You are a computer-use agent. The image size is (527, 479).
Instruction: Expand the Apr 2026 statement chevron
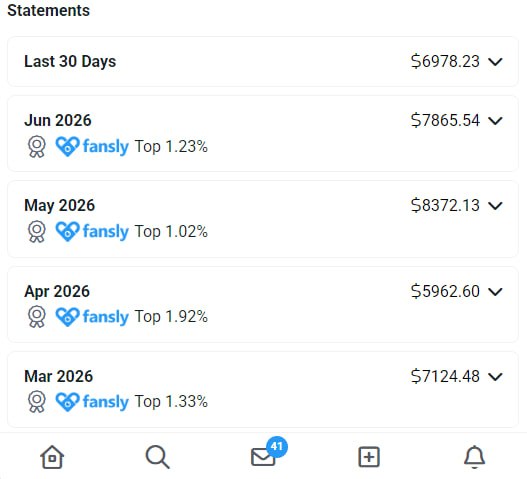pyautogui.click(x=495, y=291)
